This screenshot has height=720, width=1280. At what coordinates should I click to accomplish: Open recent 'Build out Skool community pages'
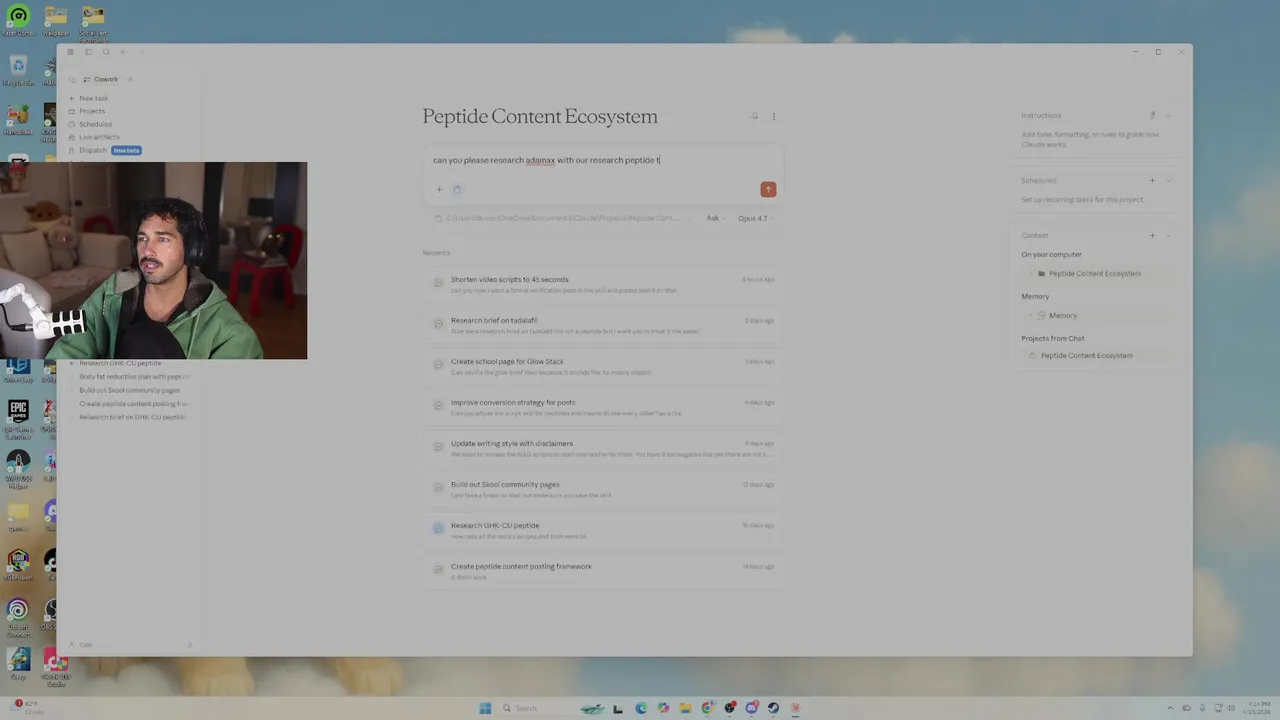[604, 489]
